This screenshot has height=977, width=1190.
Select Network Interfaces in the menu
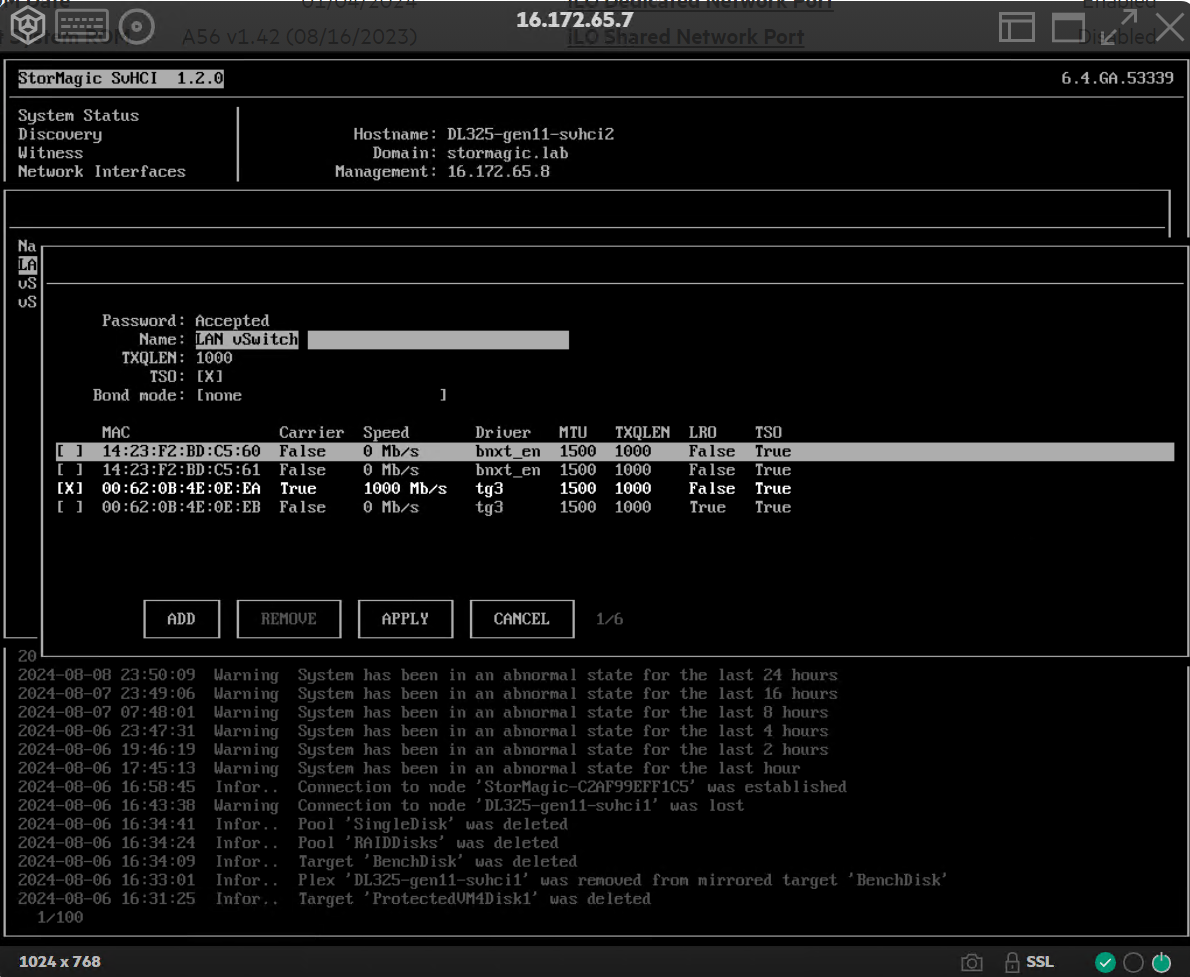coord(102,172)
